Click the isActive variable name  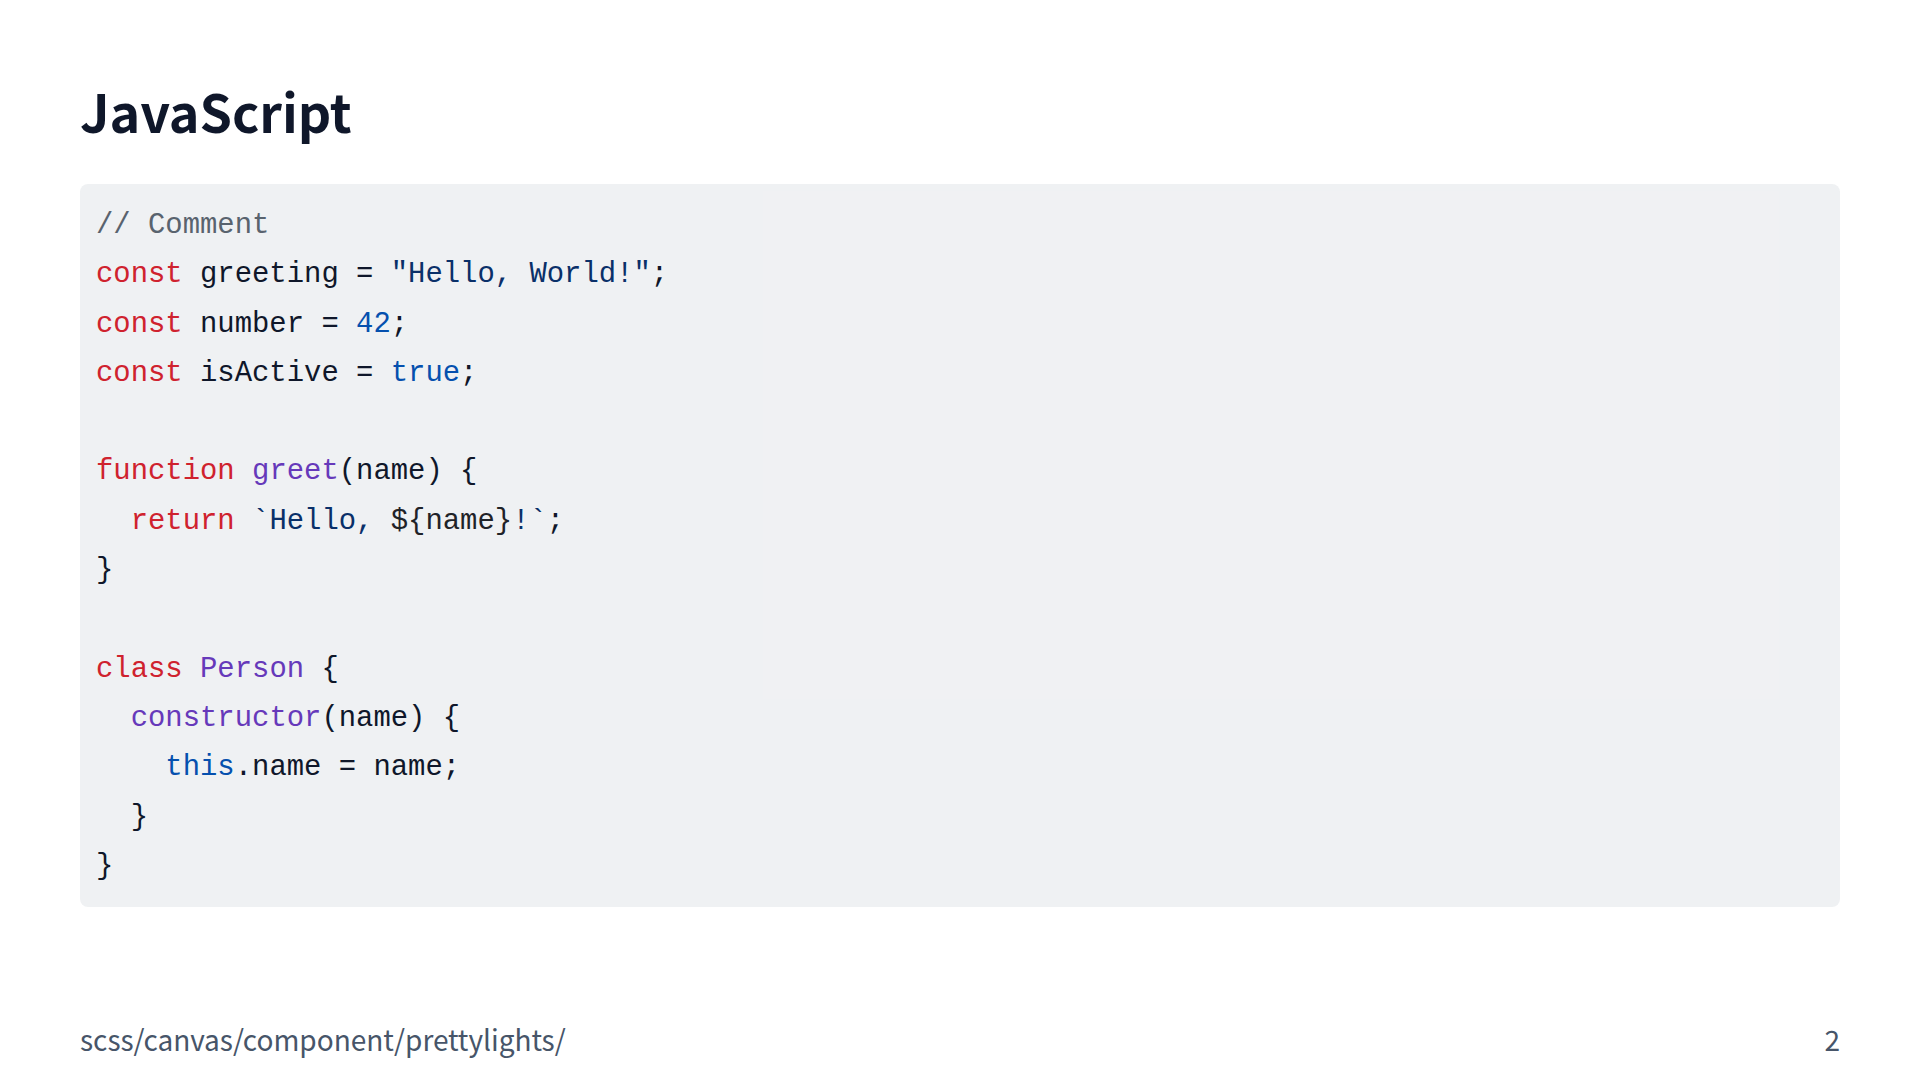pyautogui.click(x=269, y=372)
